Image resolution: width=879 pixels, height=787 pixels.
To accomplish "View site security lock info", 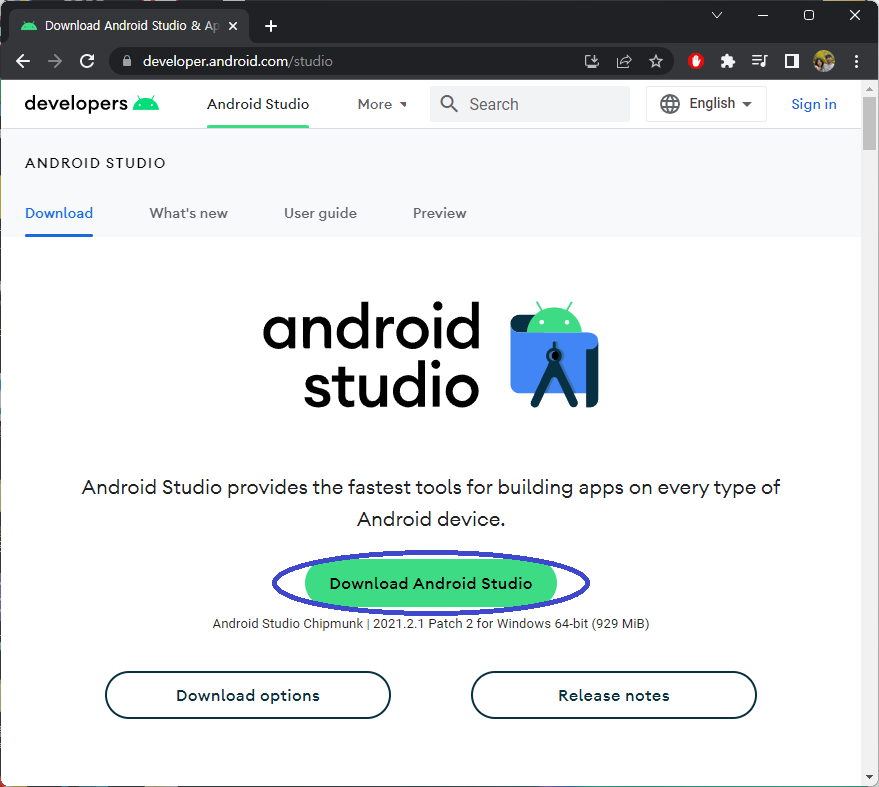I will coord(127,61).
